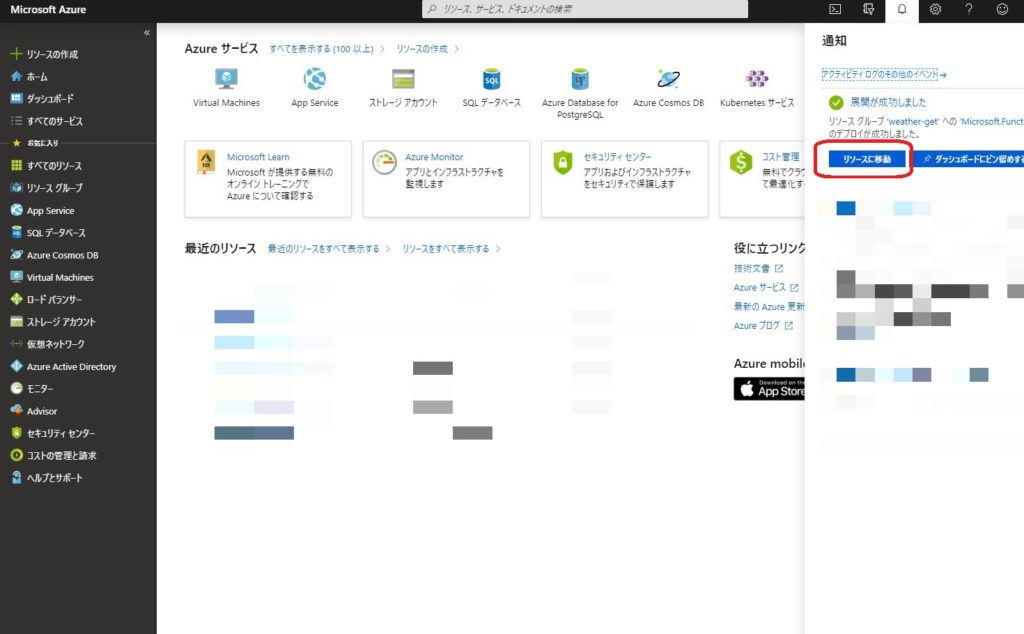
Task: Open the notifications bell
Action: tap(902, 9)
